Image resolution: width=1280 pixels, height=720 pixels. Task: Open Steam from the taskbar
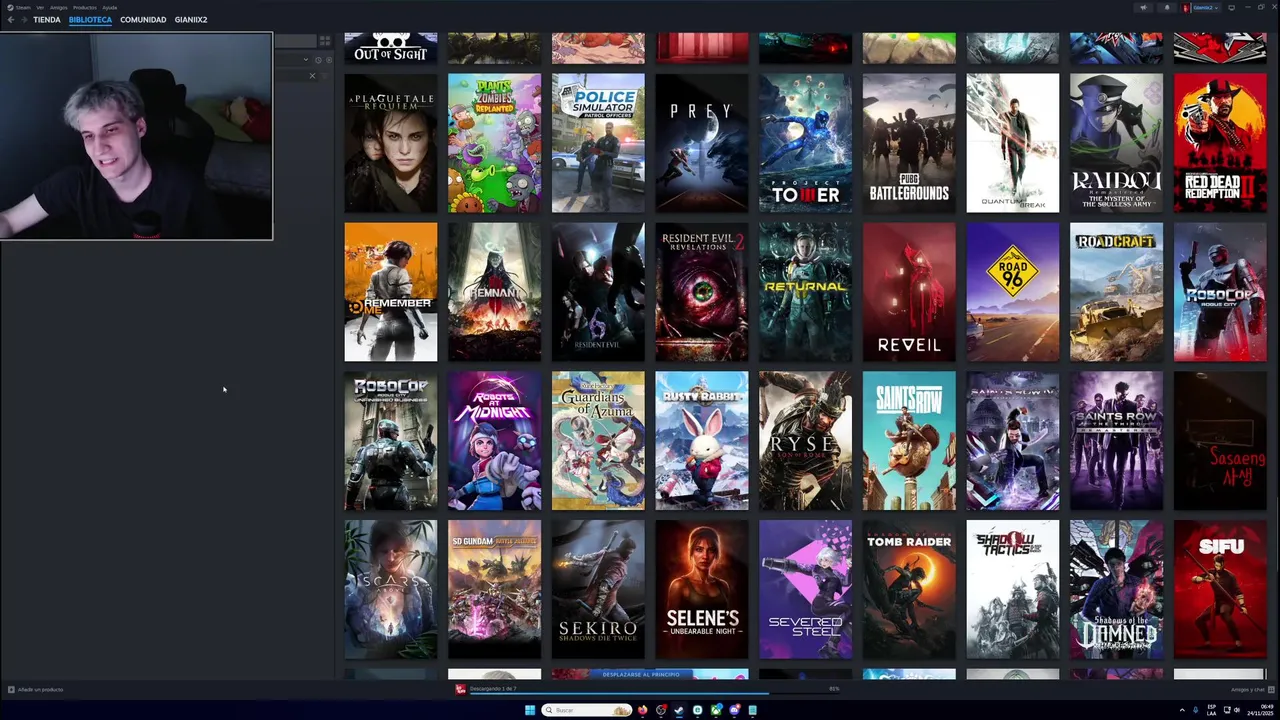tap(679, 710)
